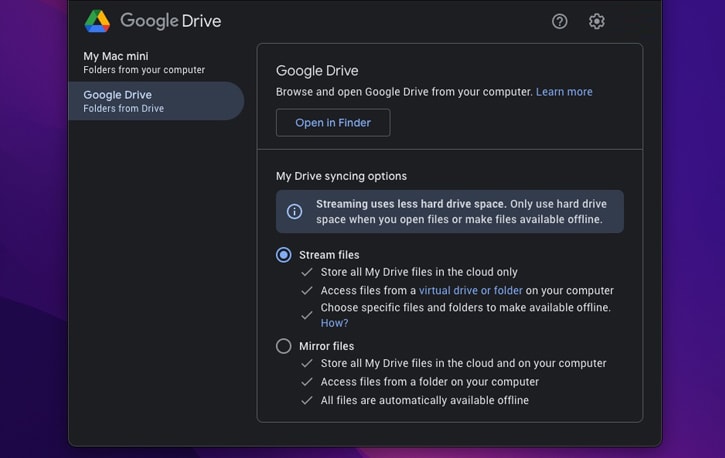
Task: Click 'Store all My Drive files in the cloud only'
Action: click(419, 272)
